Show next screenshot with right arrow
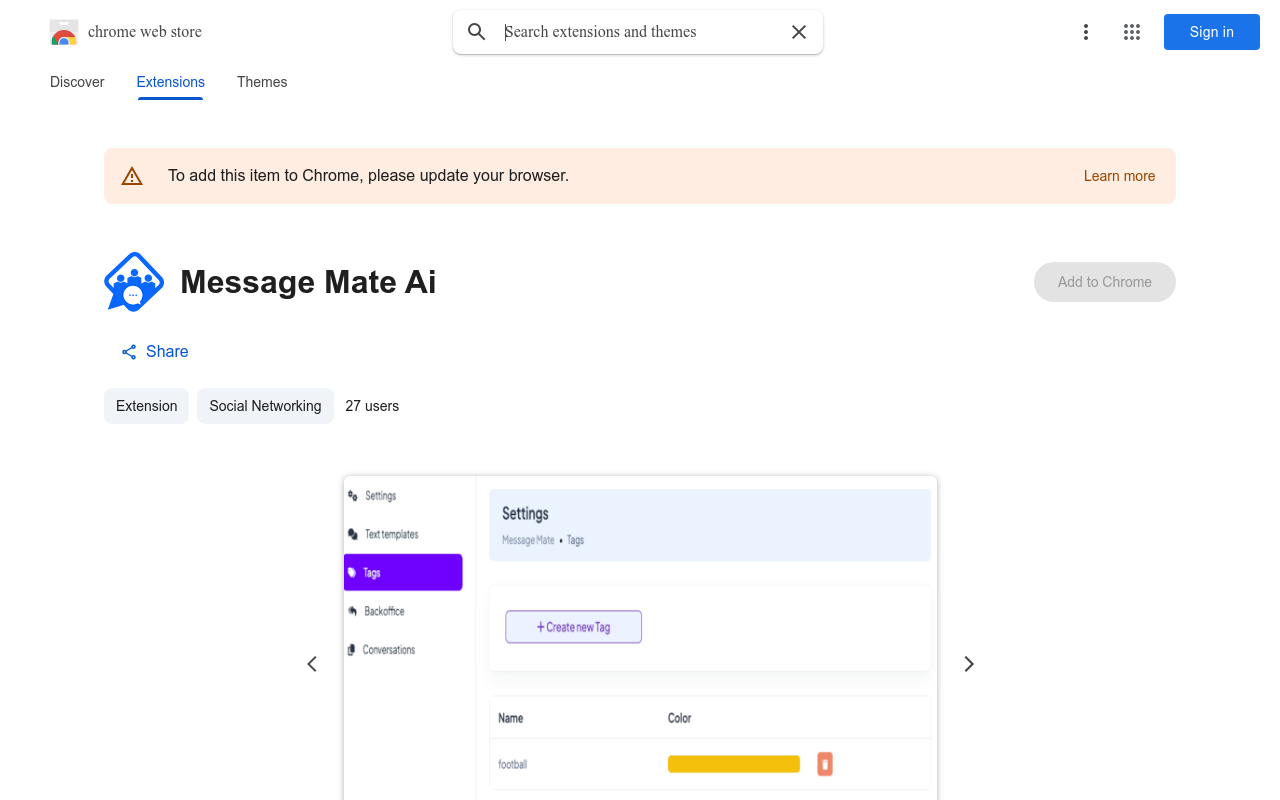 (x=968, y=664)
